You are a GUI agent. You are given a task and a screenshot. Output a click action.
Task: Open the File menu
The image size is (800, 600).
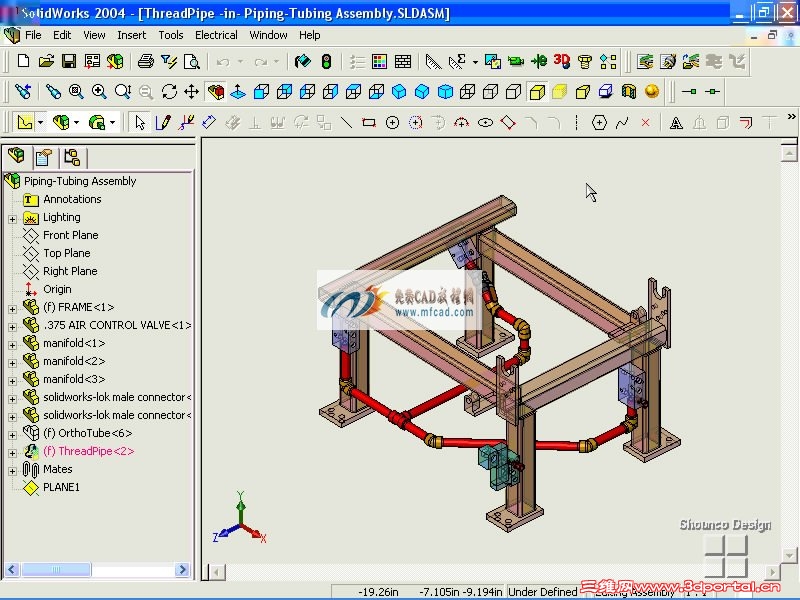coord(33,35)
